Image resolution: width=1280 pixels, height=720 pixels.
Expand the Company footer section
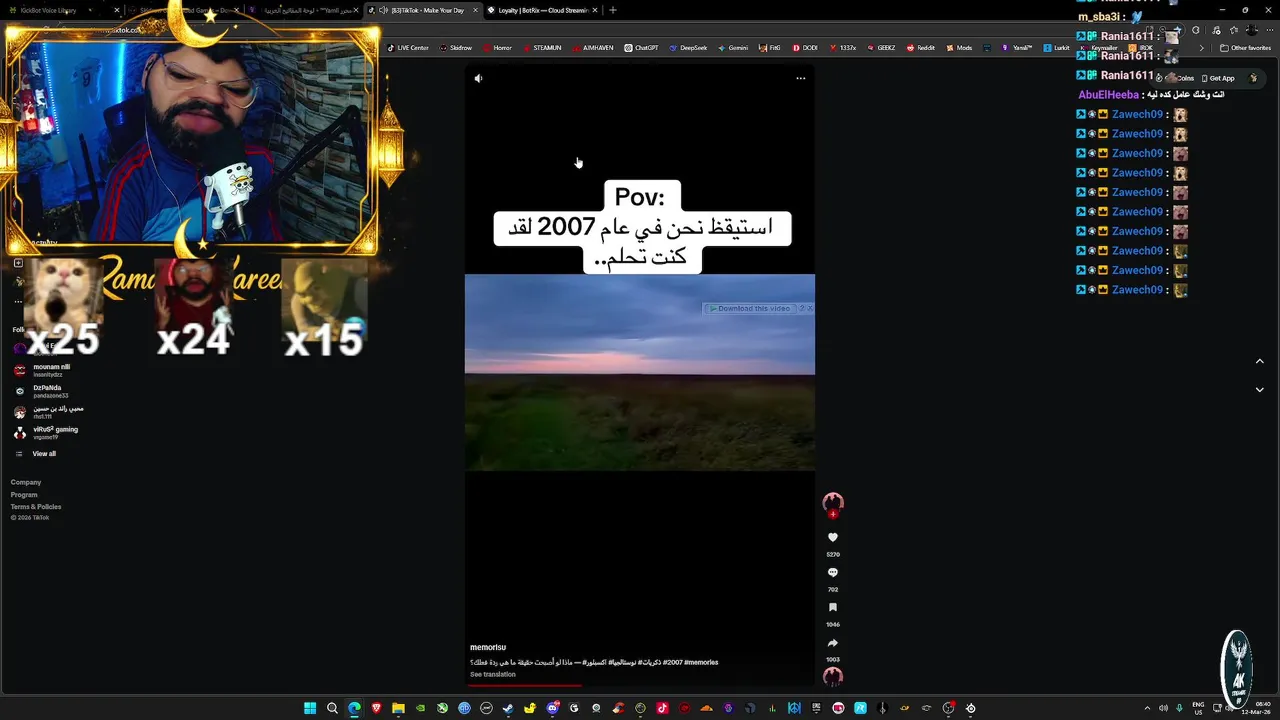26,482
